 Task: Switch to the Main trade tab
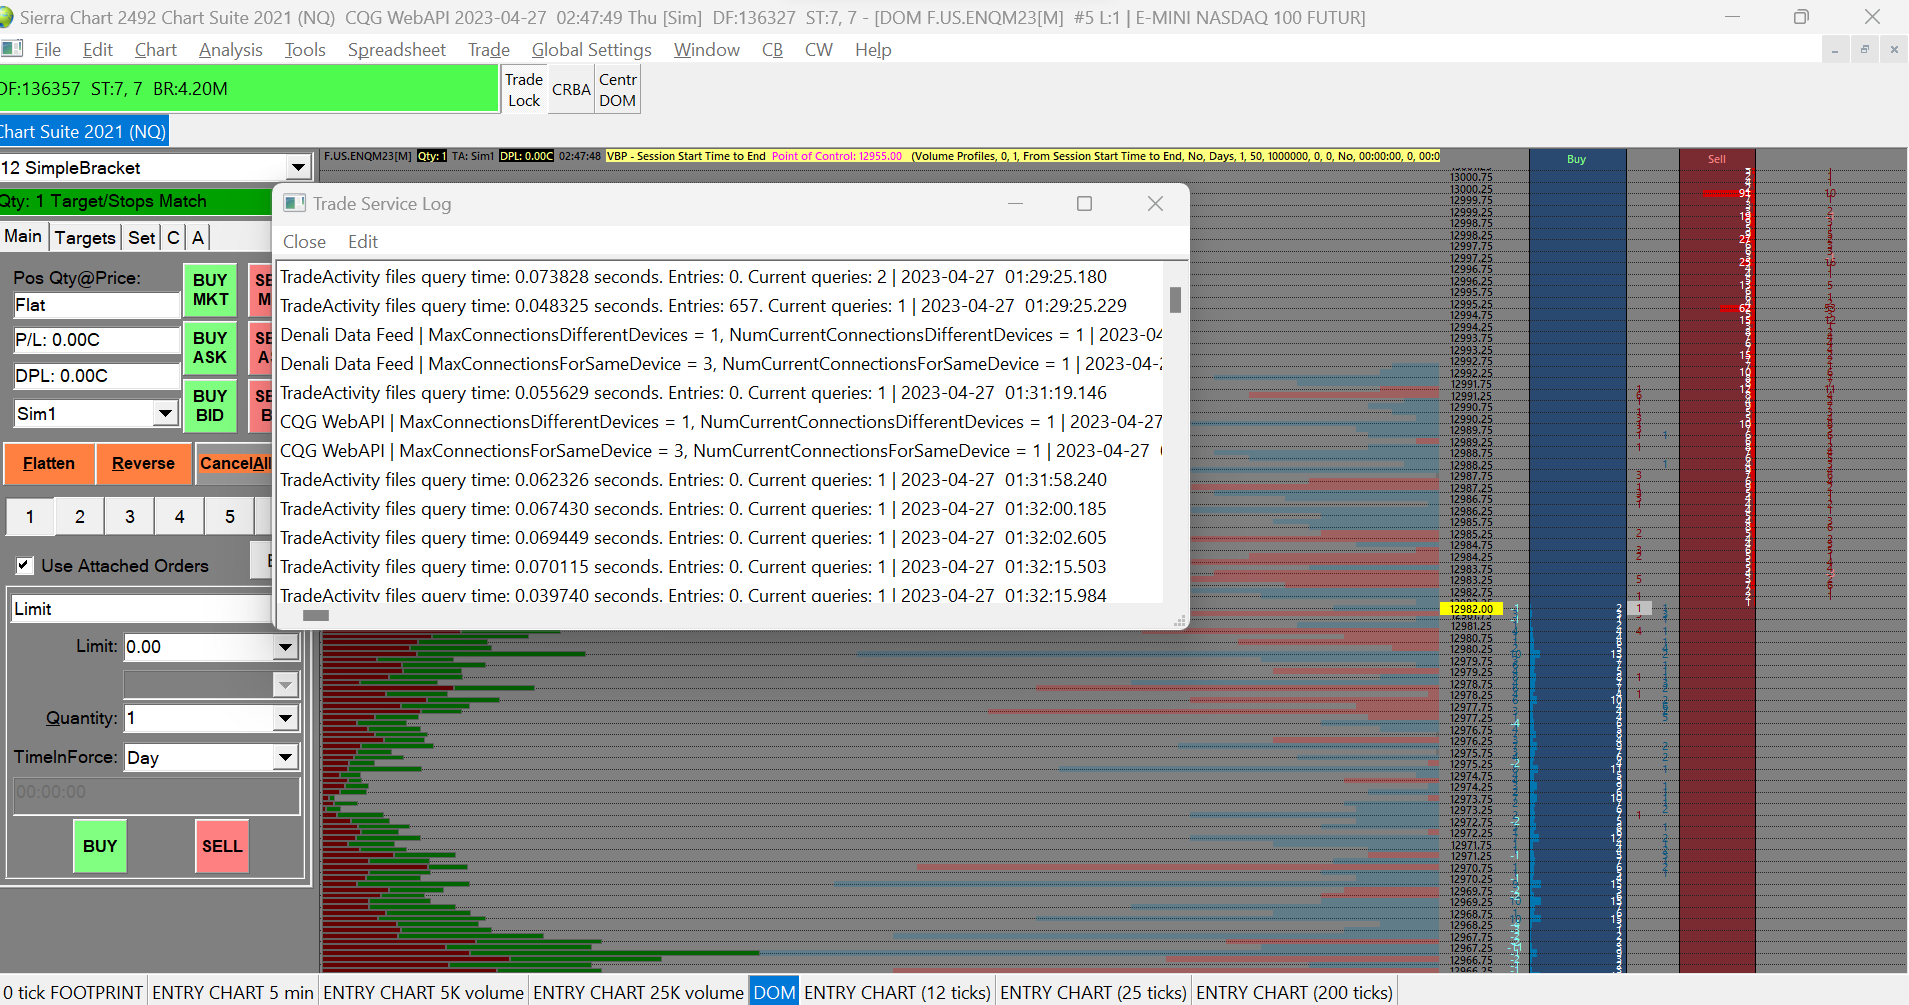23,236
